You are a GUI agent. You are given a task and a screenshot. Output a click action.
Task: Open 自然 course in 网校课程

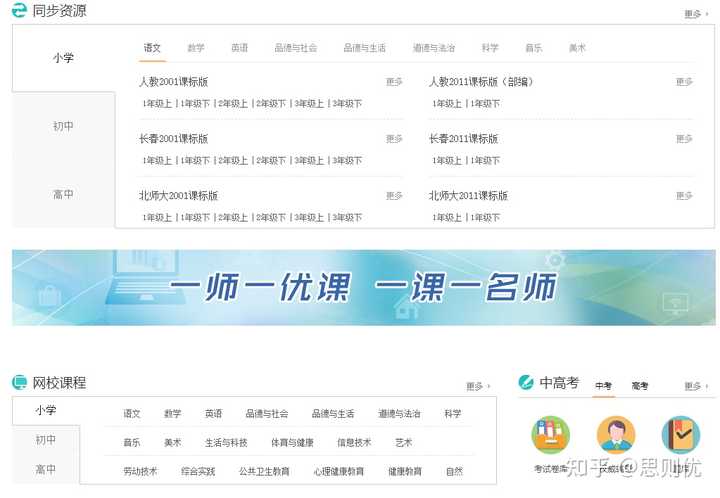[x=455, y=471]
